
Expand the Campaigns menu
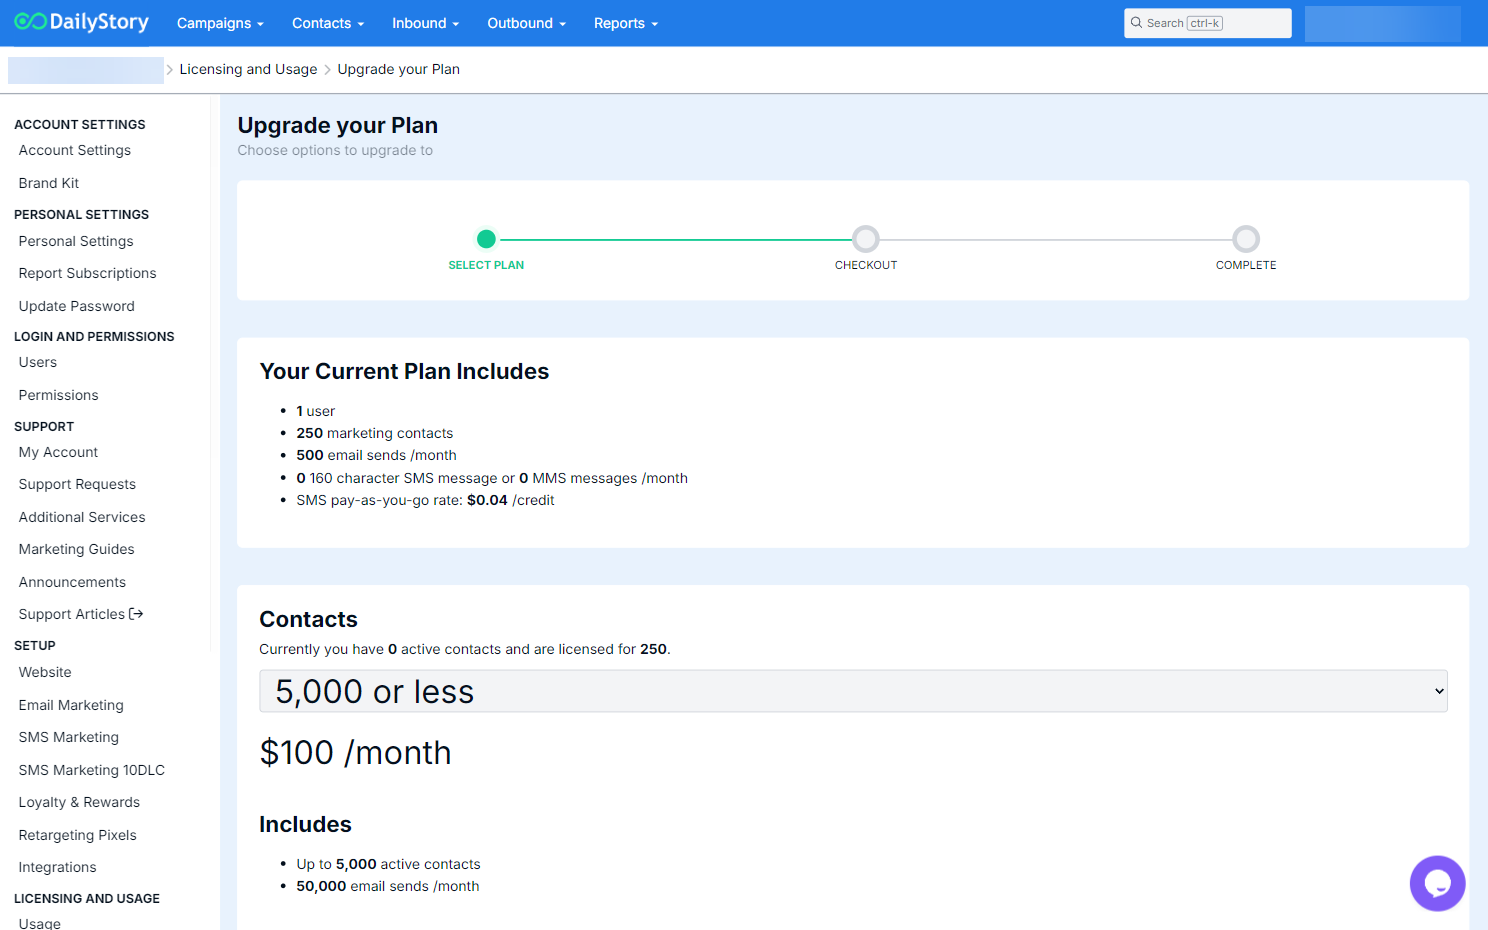[x=220, y=23]
